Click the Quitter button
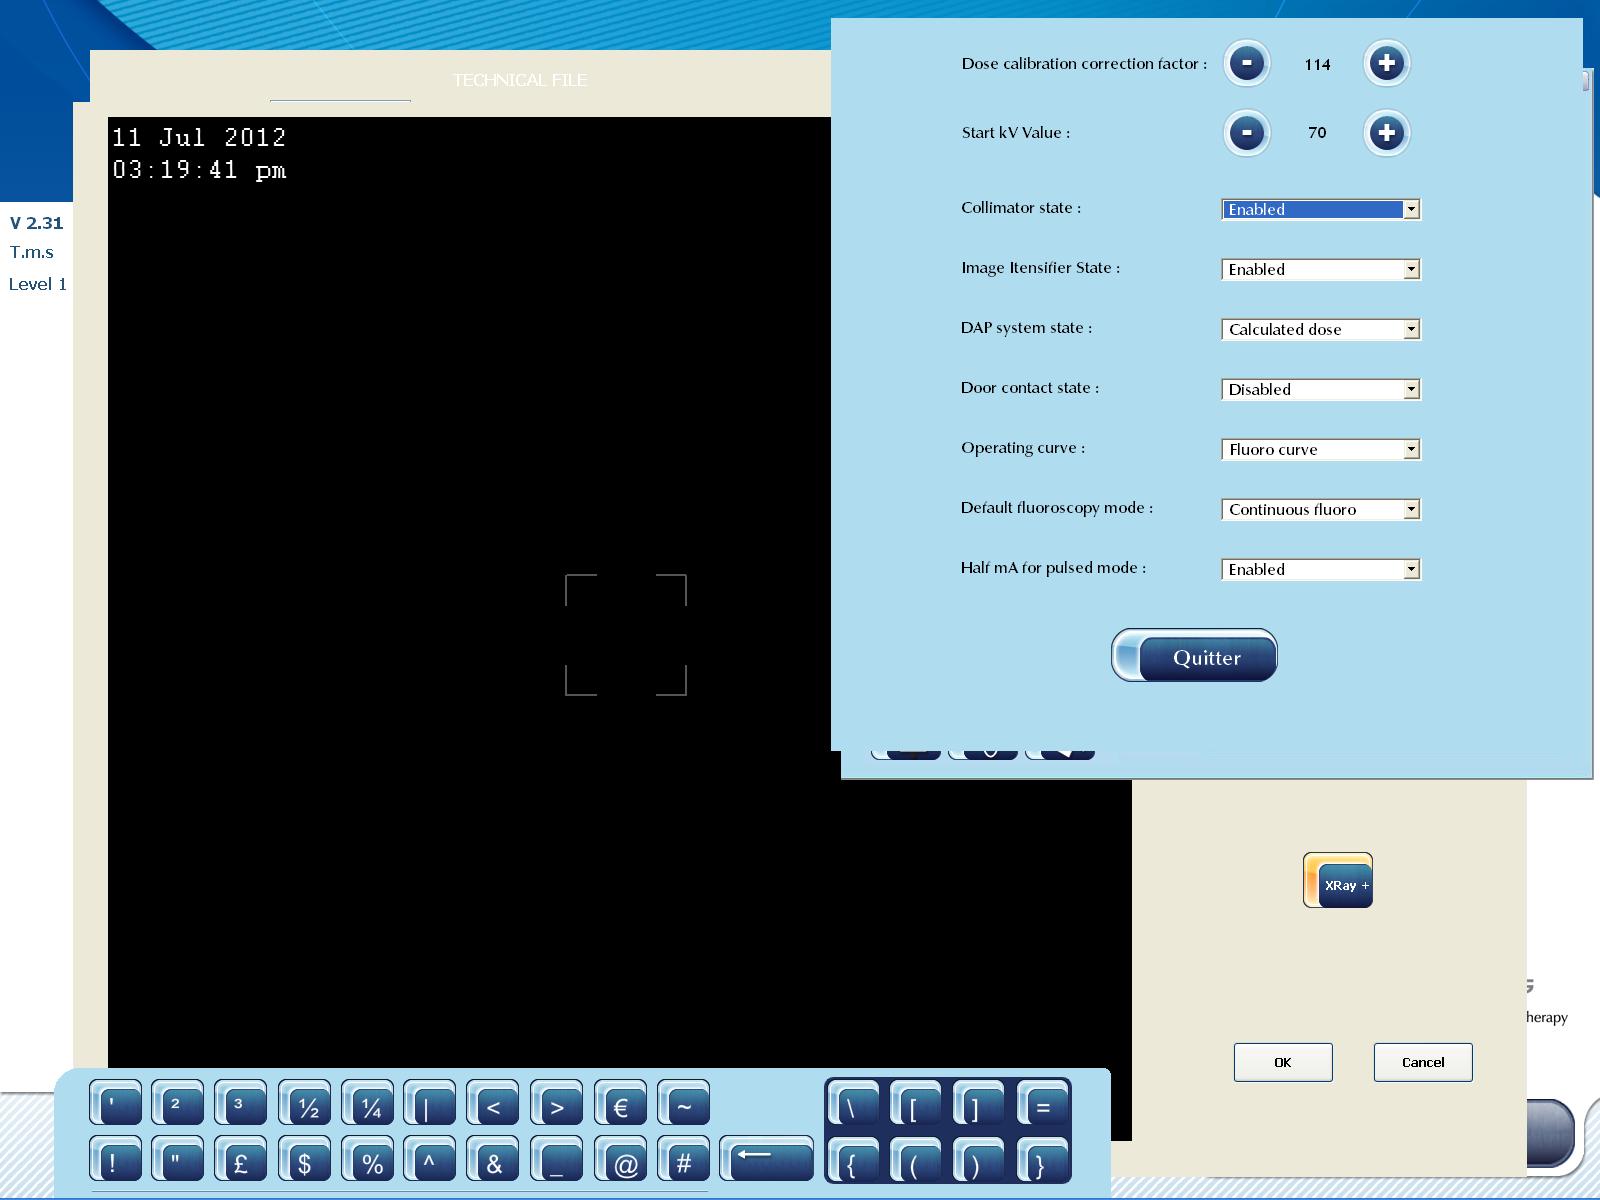Viewport: 1600px width, 1200px height. [1194, 656]
